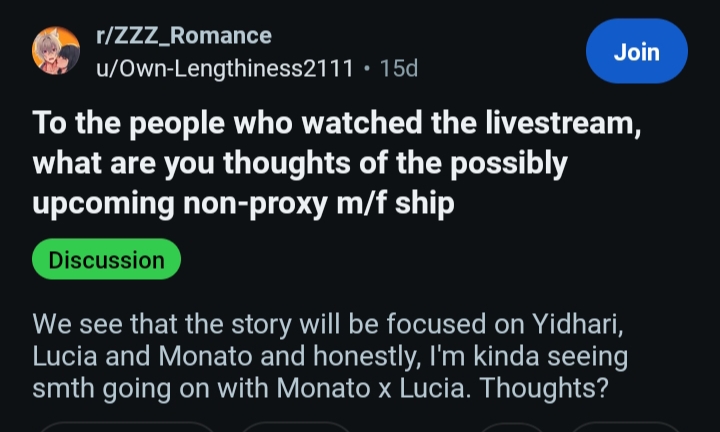The image size is (720, 432).
Task: Tap the Join button
Action: [636, 51]
